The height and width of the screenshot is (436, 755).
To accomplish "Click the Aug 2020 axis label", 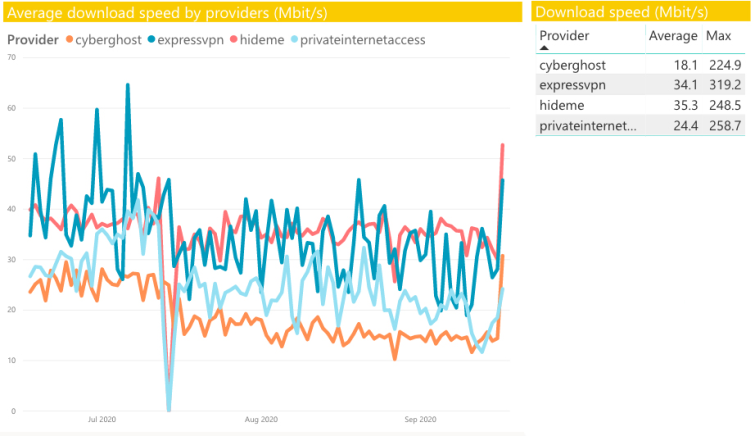I will [x=261, y=419].
